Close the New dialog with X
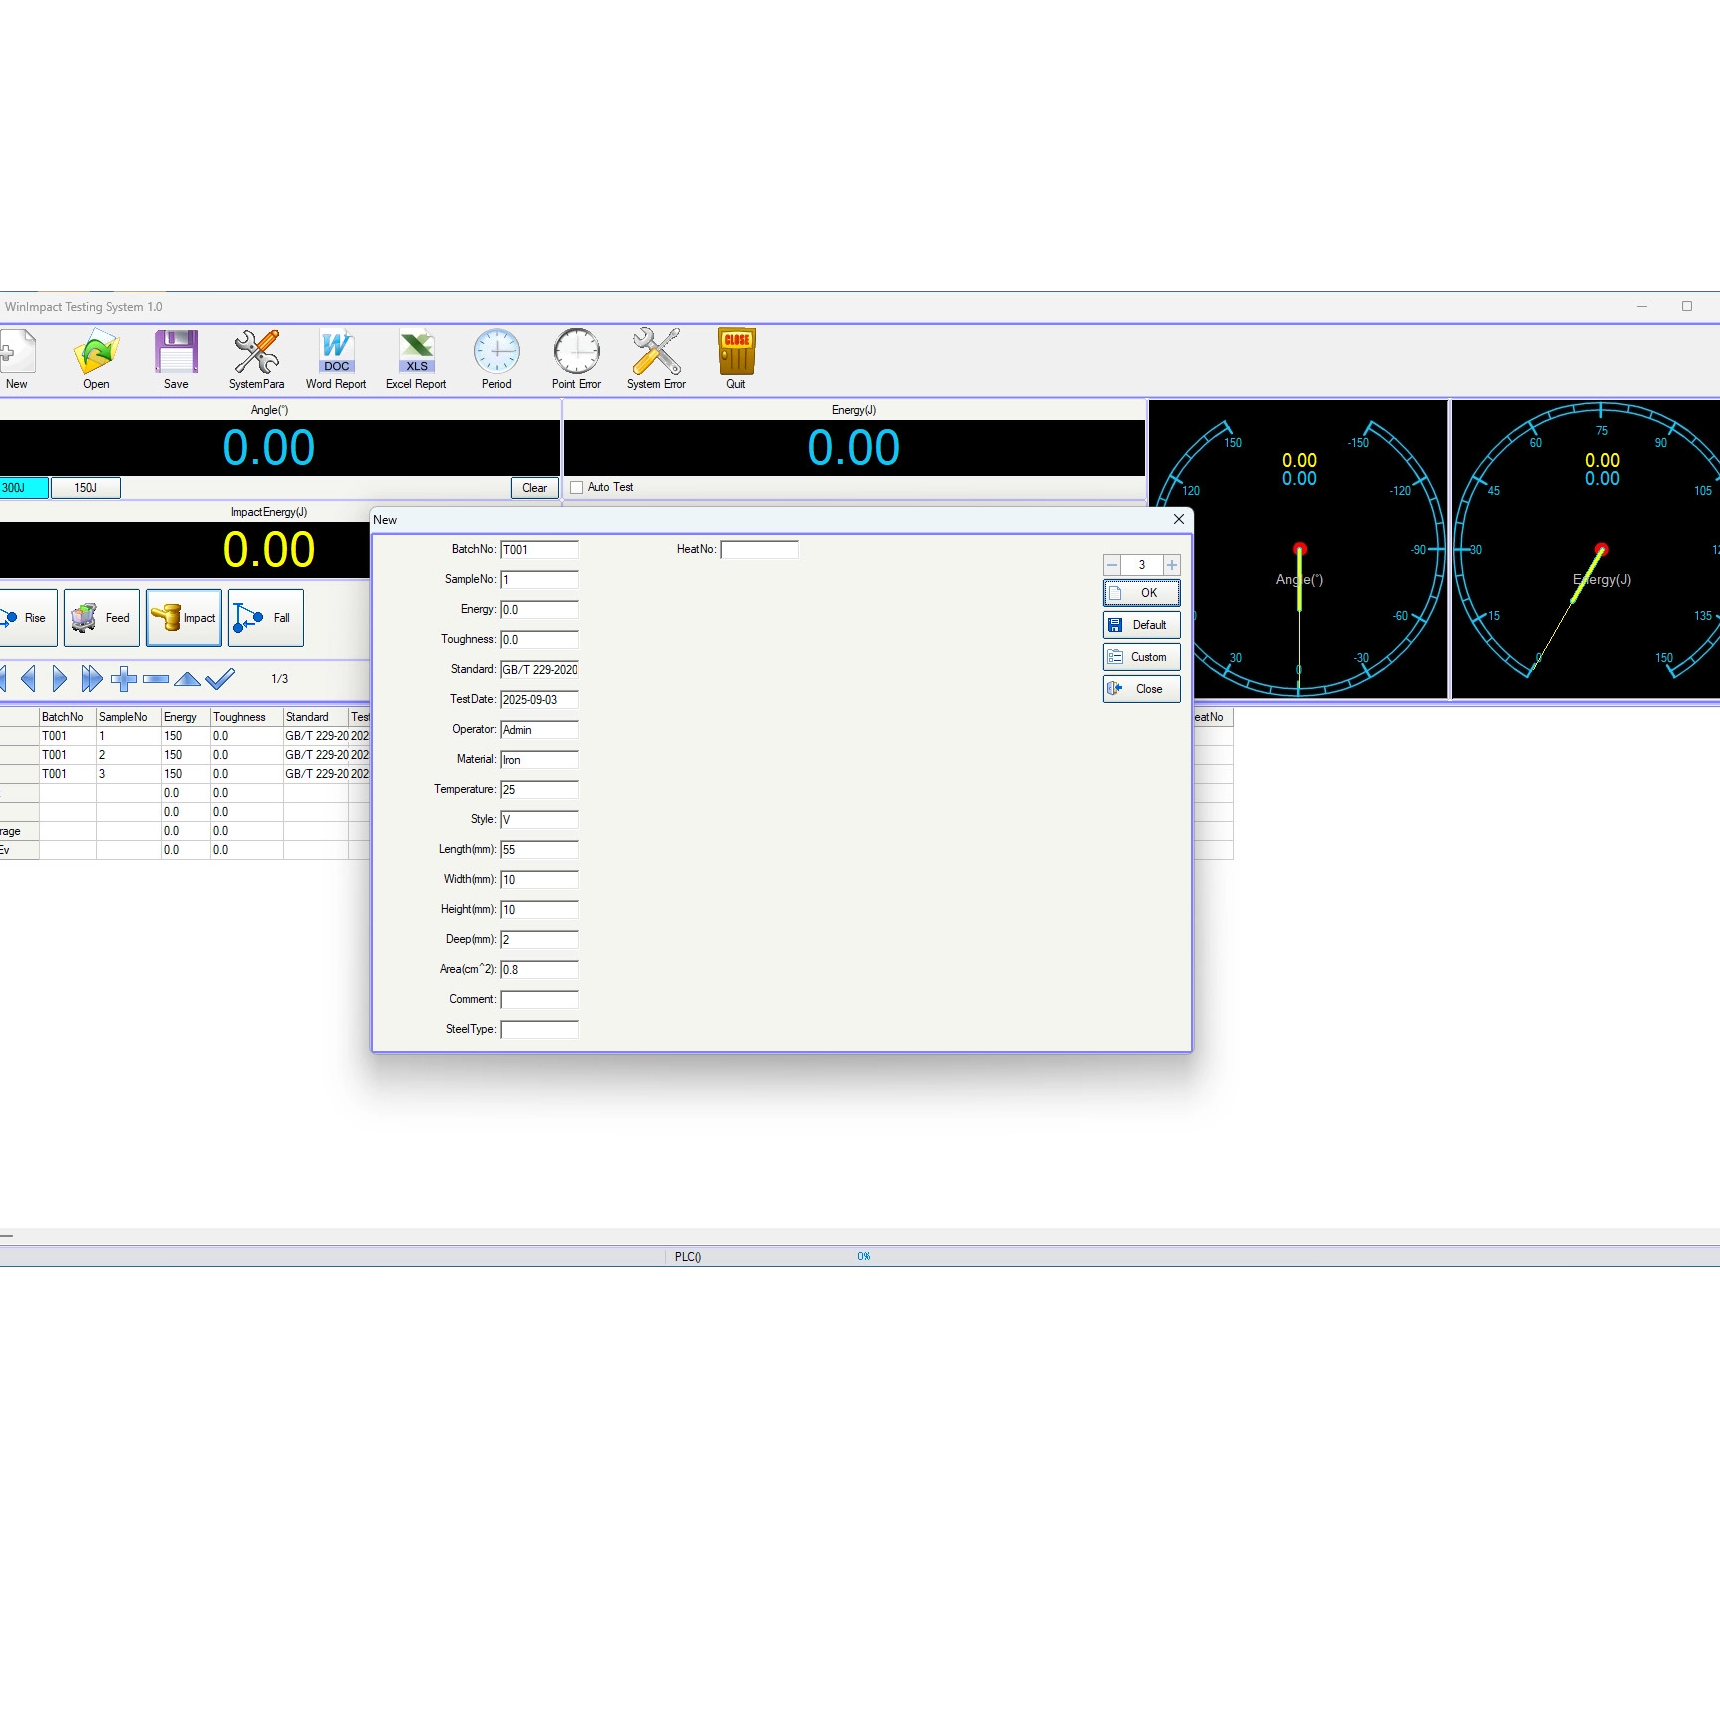The image size is (1720, 1720). [1179, 519]
